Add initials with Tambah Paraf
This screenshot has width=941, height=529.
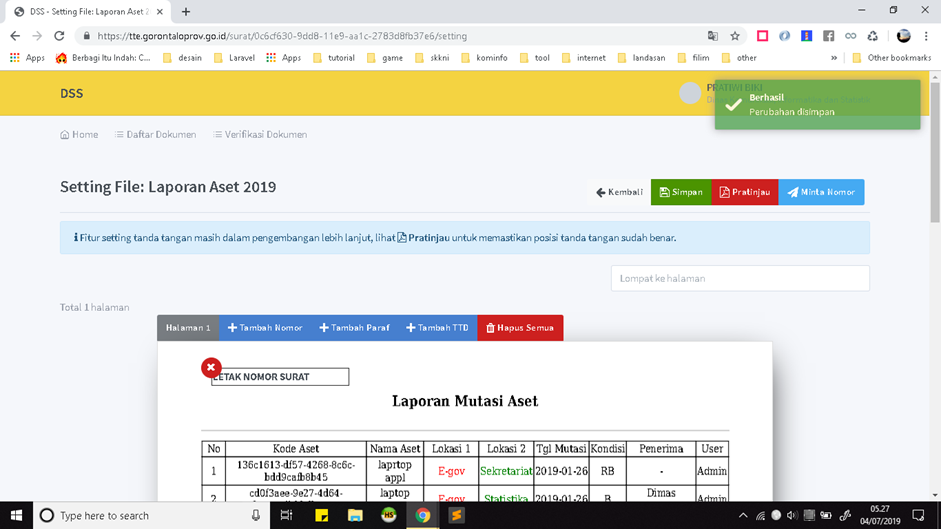(x=354, y=328)
